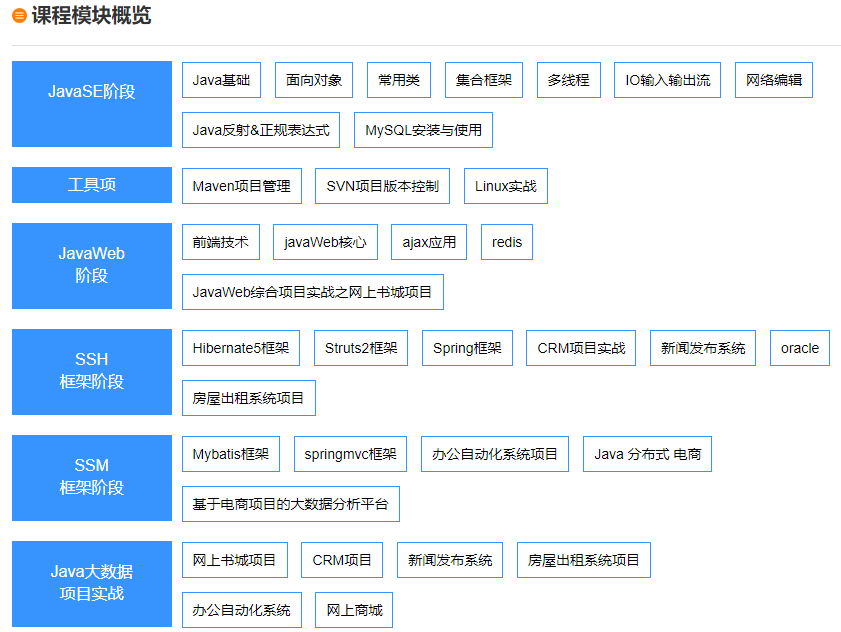Screen dimensions: 841x632
Task: Open the 面向对象 module
Action: click(x=312, y=80)
